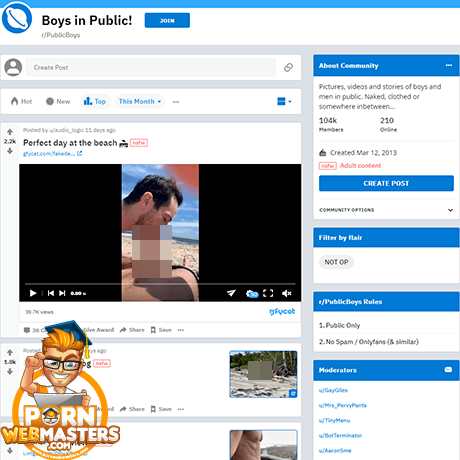Click the 39.7K views label
The width and height of the screenshot is (460, 460).
39,312
